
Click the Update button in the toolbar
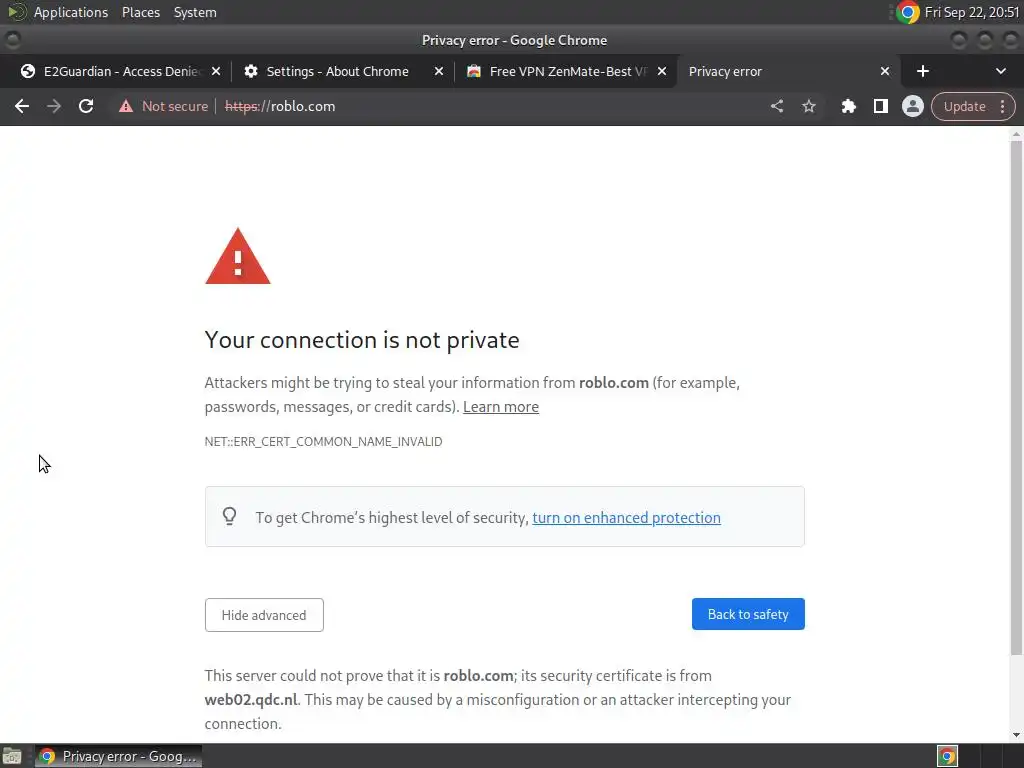[964, 106]
